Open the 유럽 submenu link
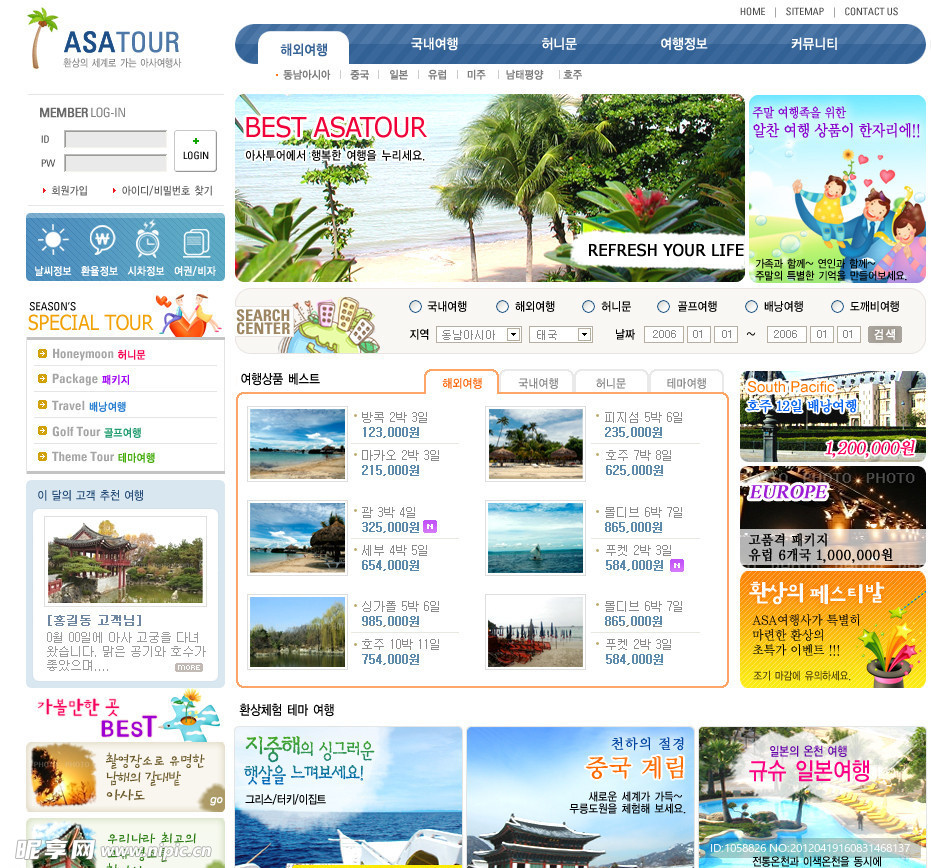Screen dimensions: 931x868 click(x=437, y=74)
